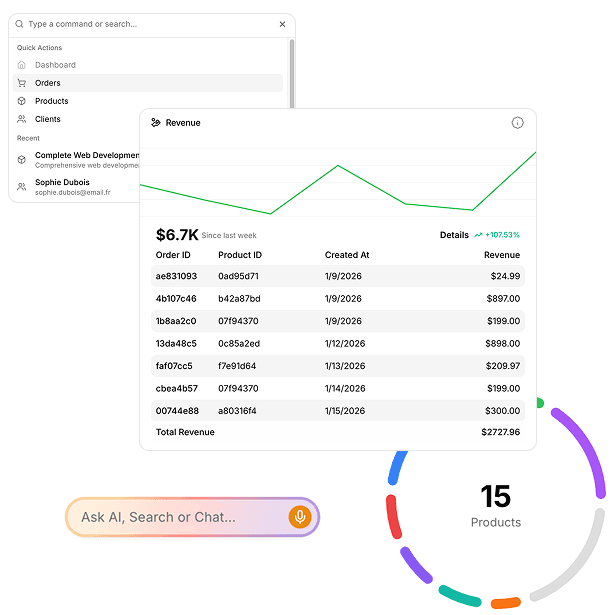Click product ID b42a87bd

coord(239,298)
